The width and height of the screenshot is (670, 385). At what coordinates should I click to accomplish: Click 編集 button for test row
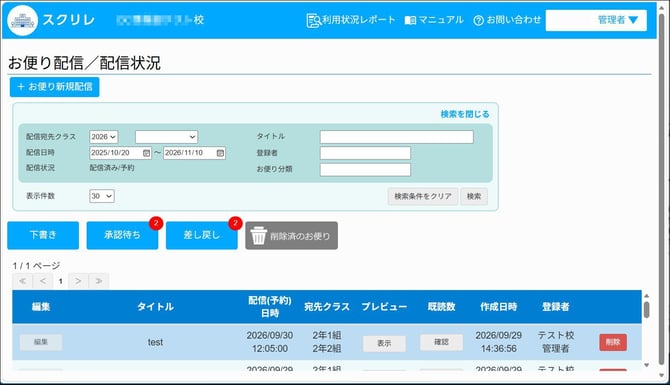[x=41, y=342]
